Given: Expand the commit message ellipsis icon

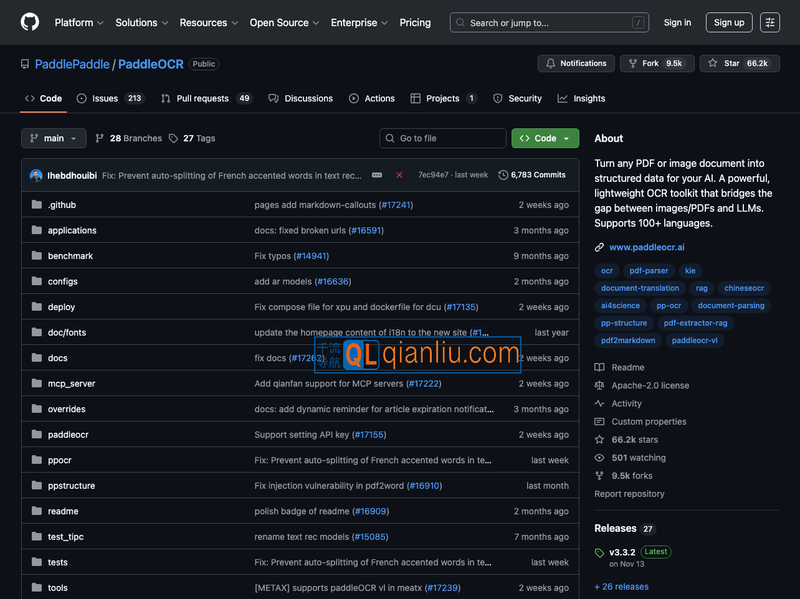Looking at the screenshot, I should 377,175.
